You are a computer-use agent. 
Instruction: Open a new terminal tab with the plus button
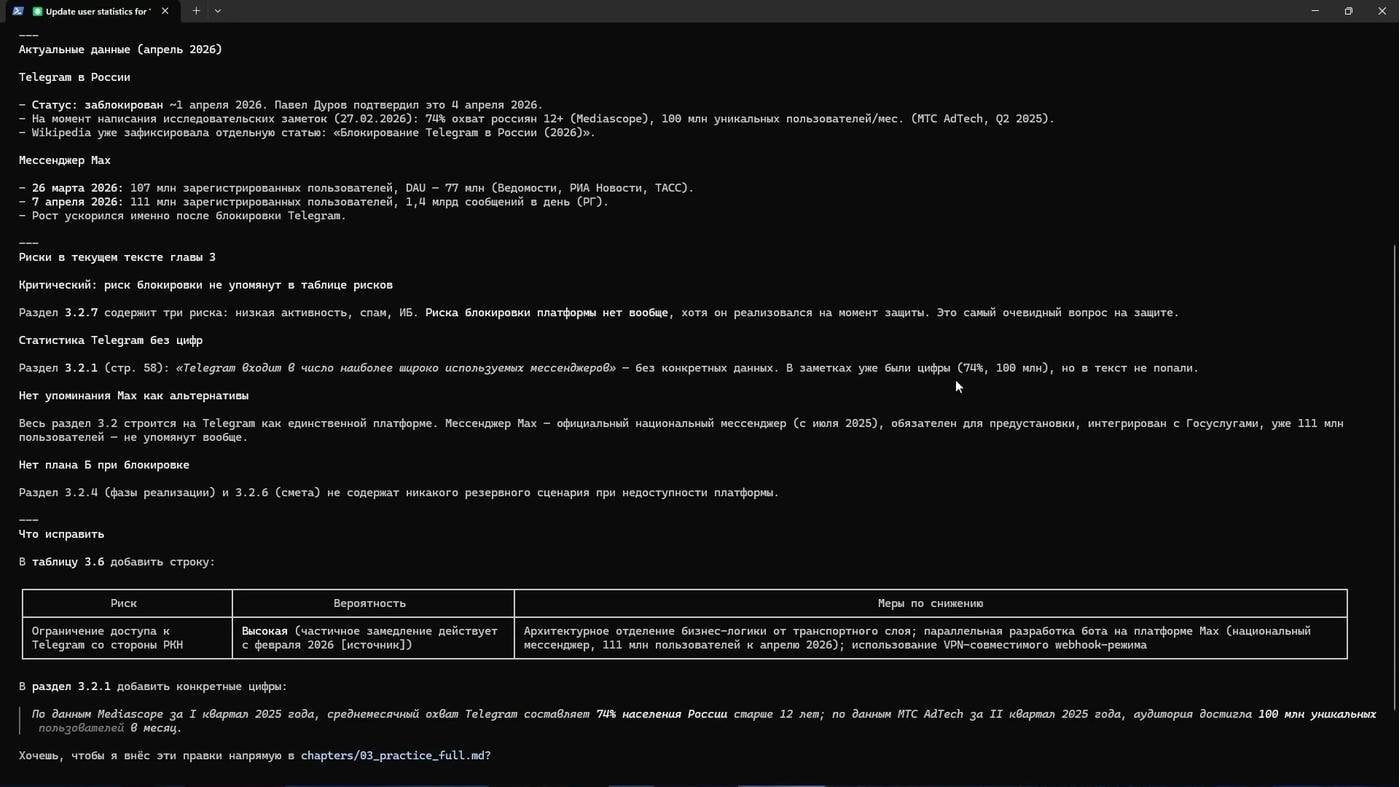pyautogui.click(x=196, y=11)
